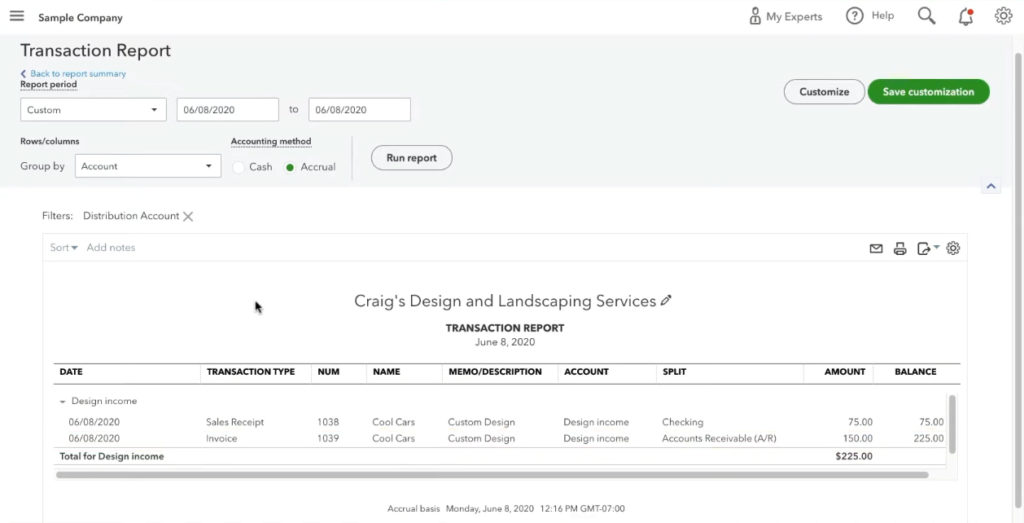Open the Help menu
Screen dimensions: 1024x523
tap(870, 16)
